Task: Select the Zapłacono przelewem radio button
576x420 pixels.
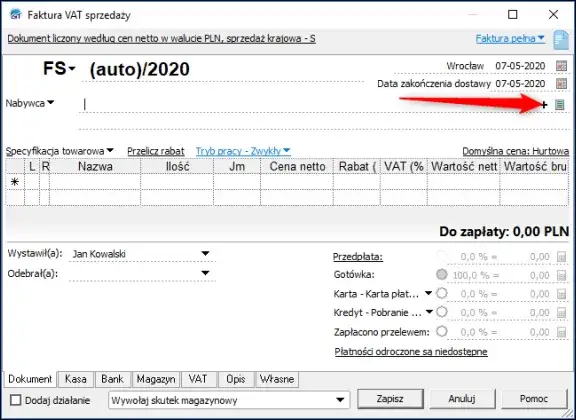Action: [x=442, y=331]
